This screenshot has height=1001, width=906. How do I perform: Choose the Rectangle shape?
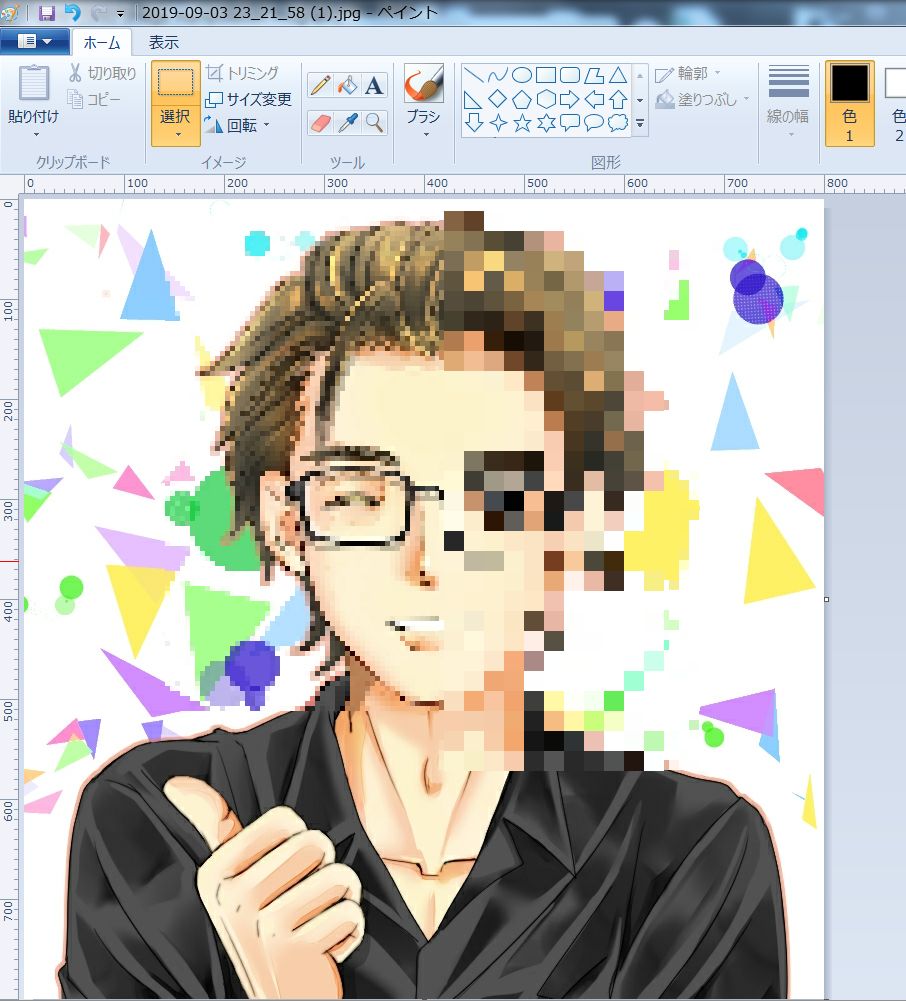pyautogui.click(x=546, y=75)
